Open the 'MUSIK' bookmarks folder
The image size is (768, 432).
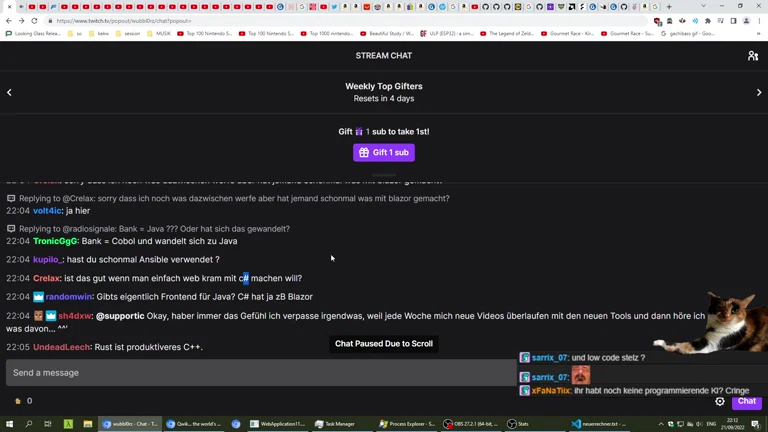(159, 34)
